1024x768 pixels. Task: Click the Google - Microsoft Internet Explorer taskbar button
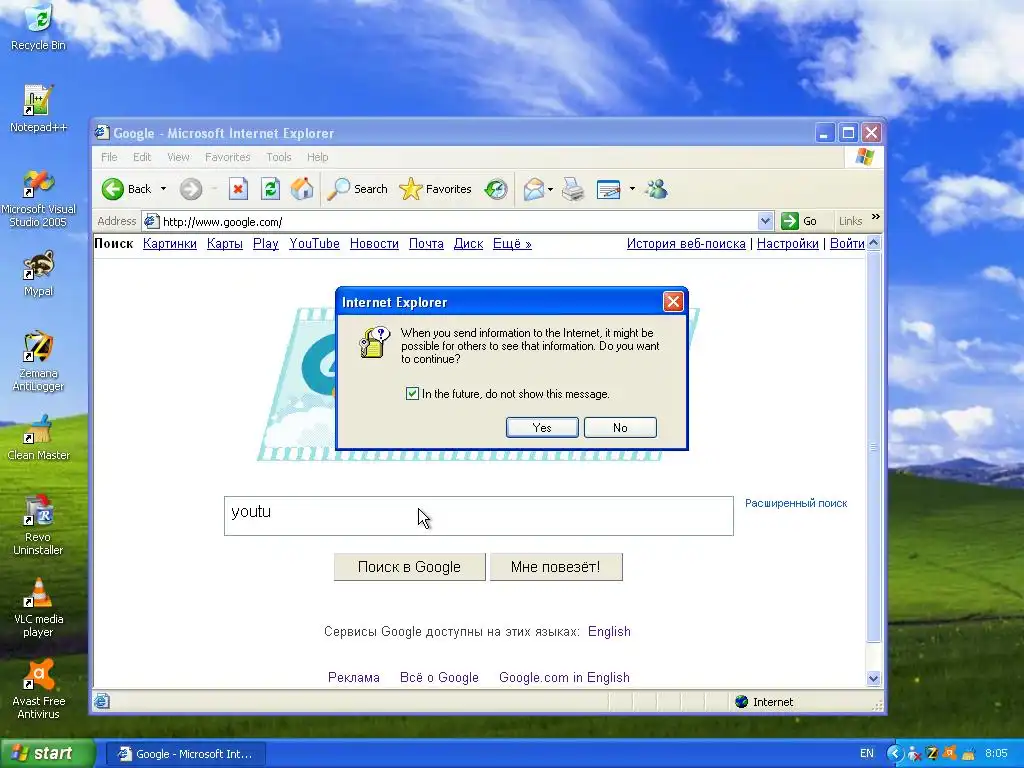185,754
